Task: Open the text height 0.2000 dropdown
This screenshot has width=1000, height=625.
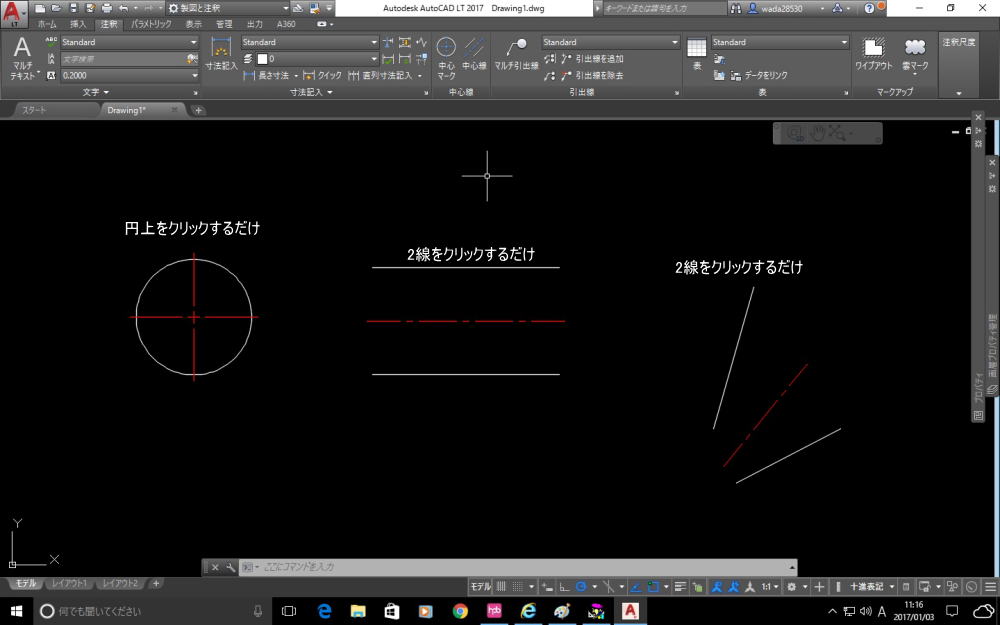Action: pos(129,75)
